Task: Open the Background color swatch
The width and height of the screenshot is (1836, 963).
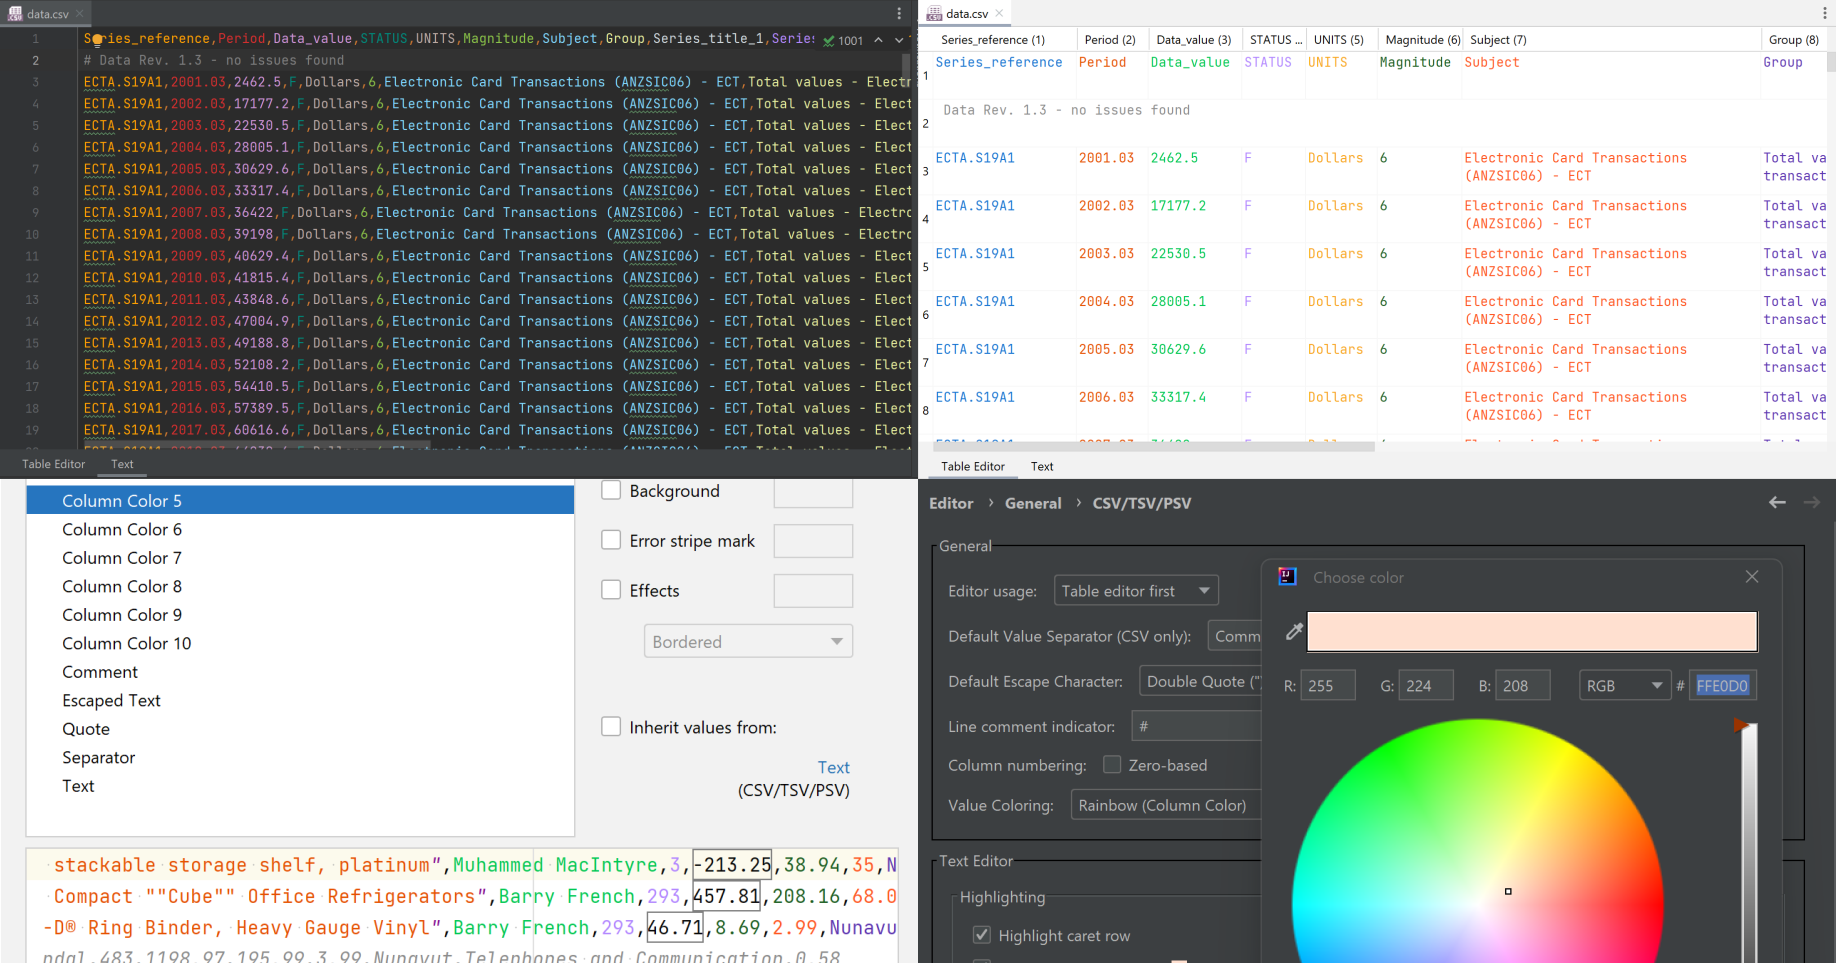Action: 813,491
